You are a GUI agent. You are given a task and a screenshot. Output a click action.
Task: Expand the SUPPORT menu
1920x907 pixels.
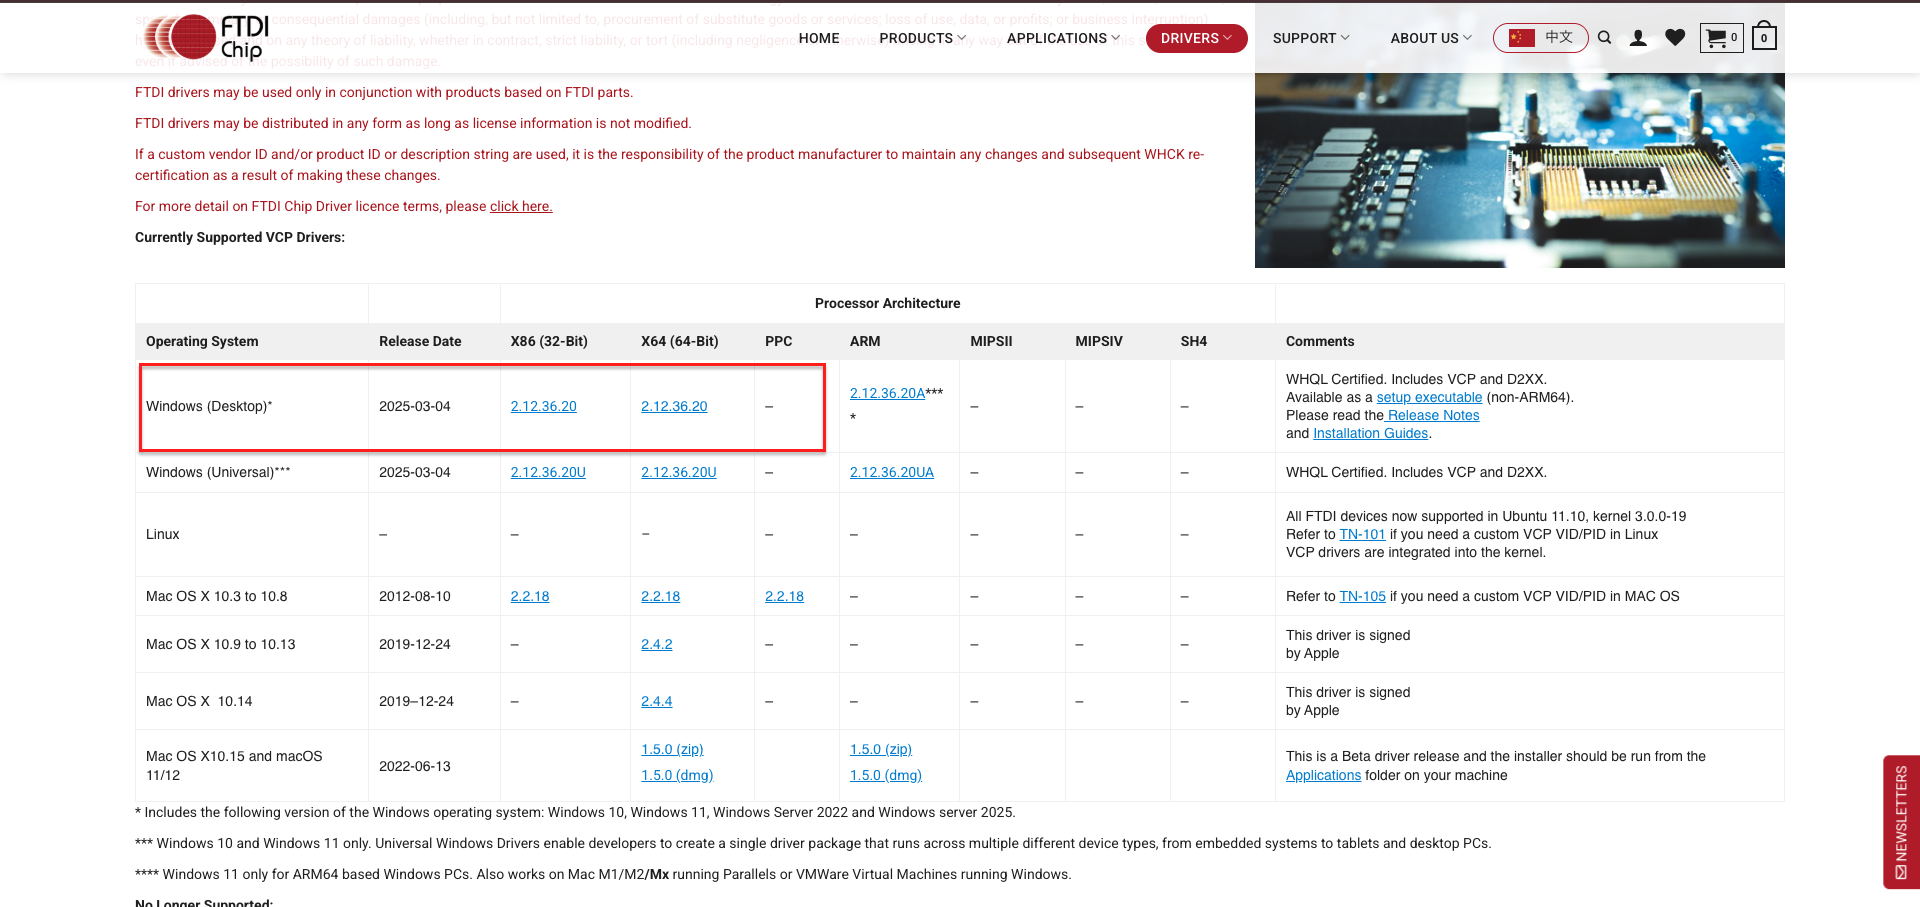point(1311,38)
